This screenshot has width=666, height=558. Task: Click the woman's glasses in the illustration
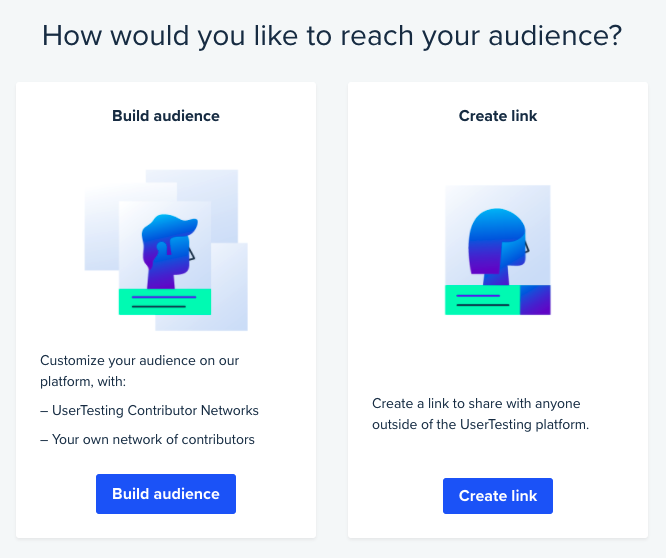coord(527,246)
